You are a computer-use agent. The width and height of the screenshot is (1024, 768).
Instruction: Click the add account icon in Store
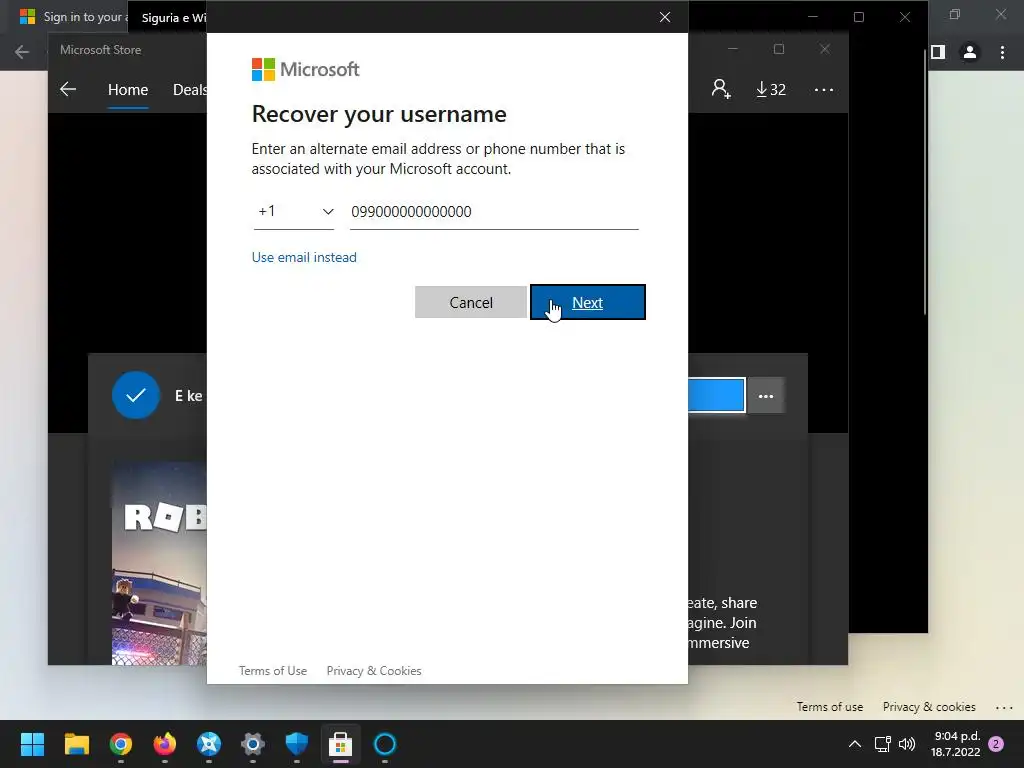coord(721,89)
